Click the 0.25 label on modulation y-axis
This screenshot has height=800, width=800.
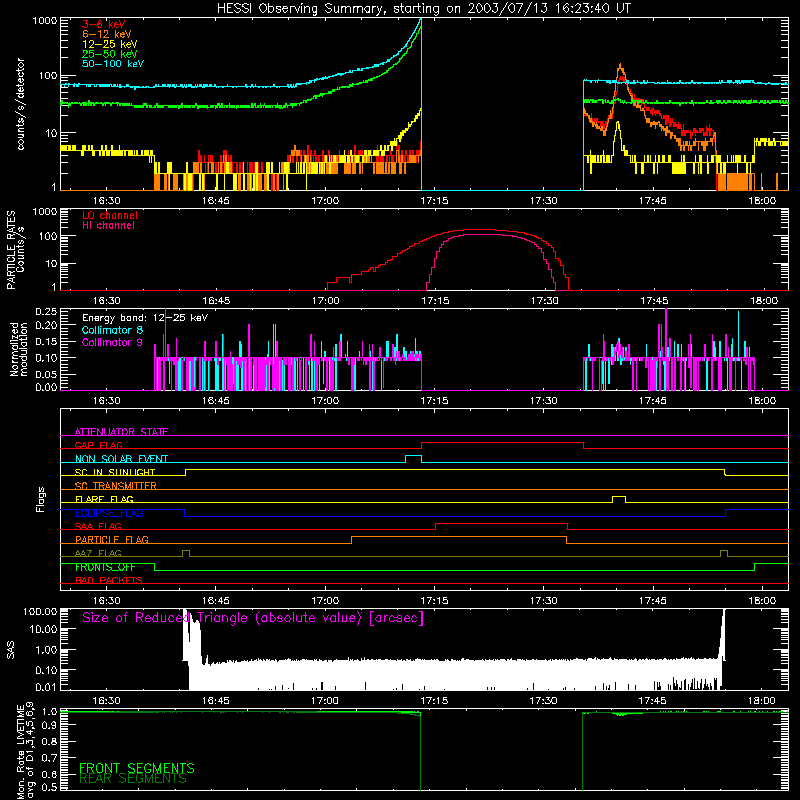coord(46,311)
